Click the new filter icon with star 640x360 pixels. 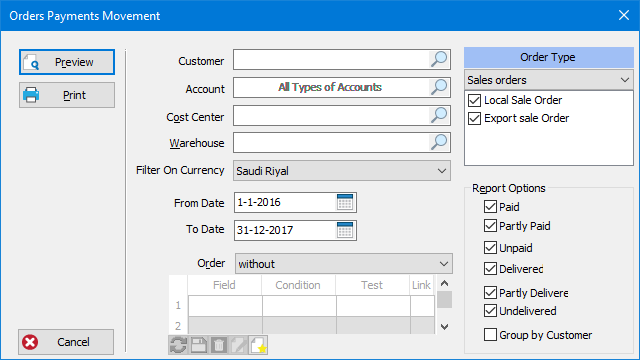[x=258, y=345]
